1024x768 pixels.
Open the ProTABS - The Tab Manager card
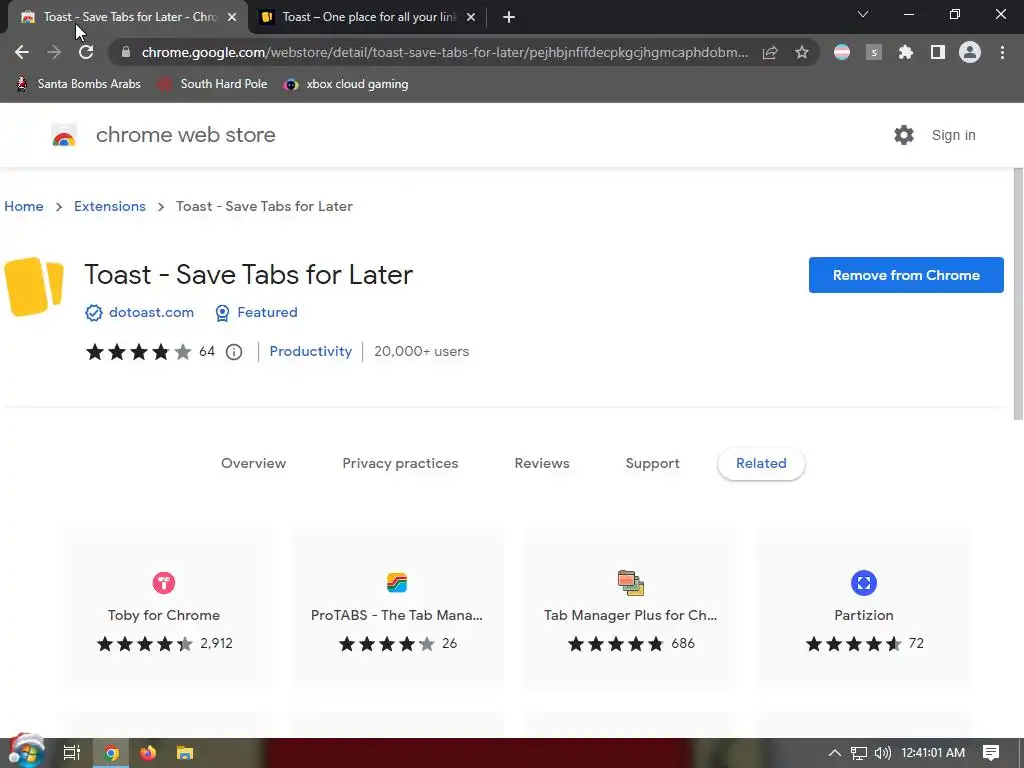[x=397, y=609]
